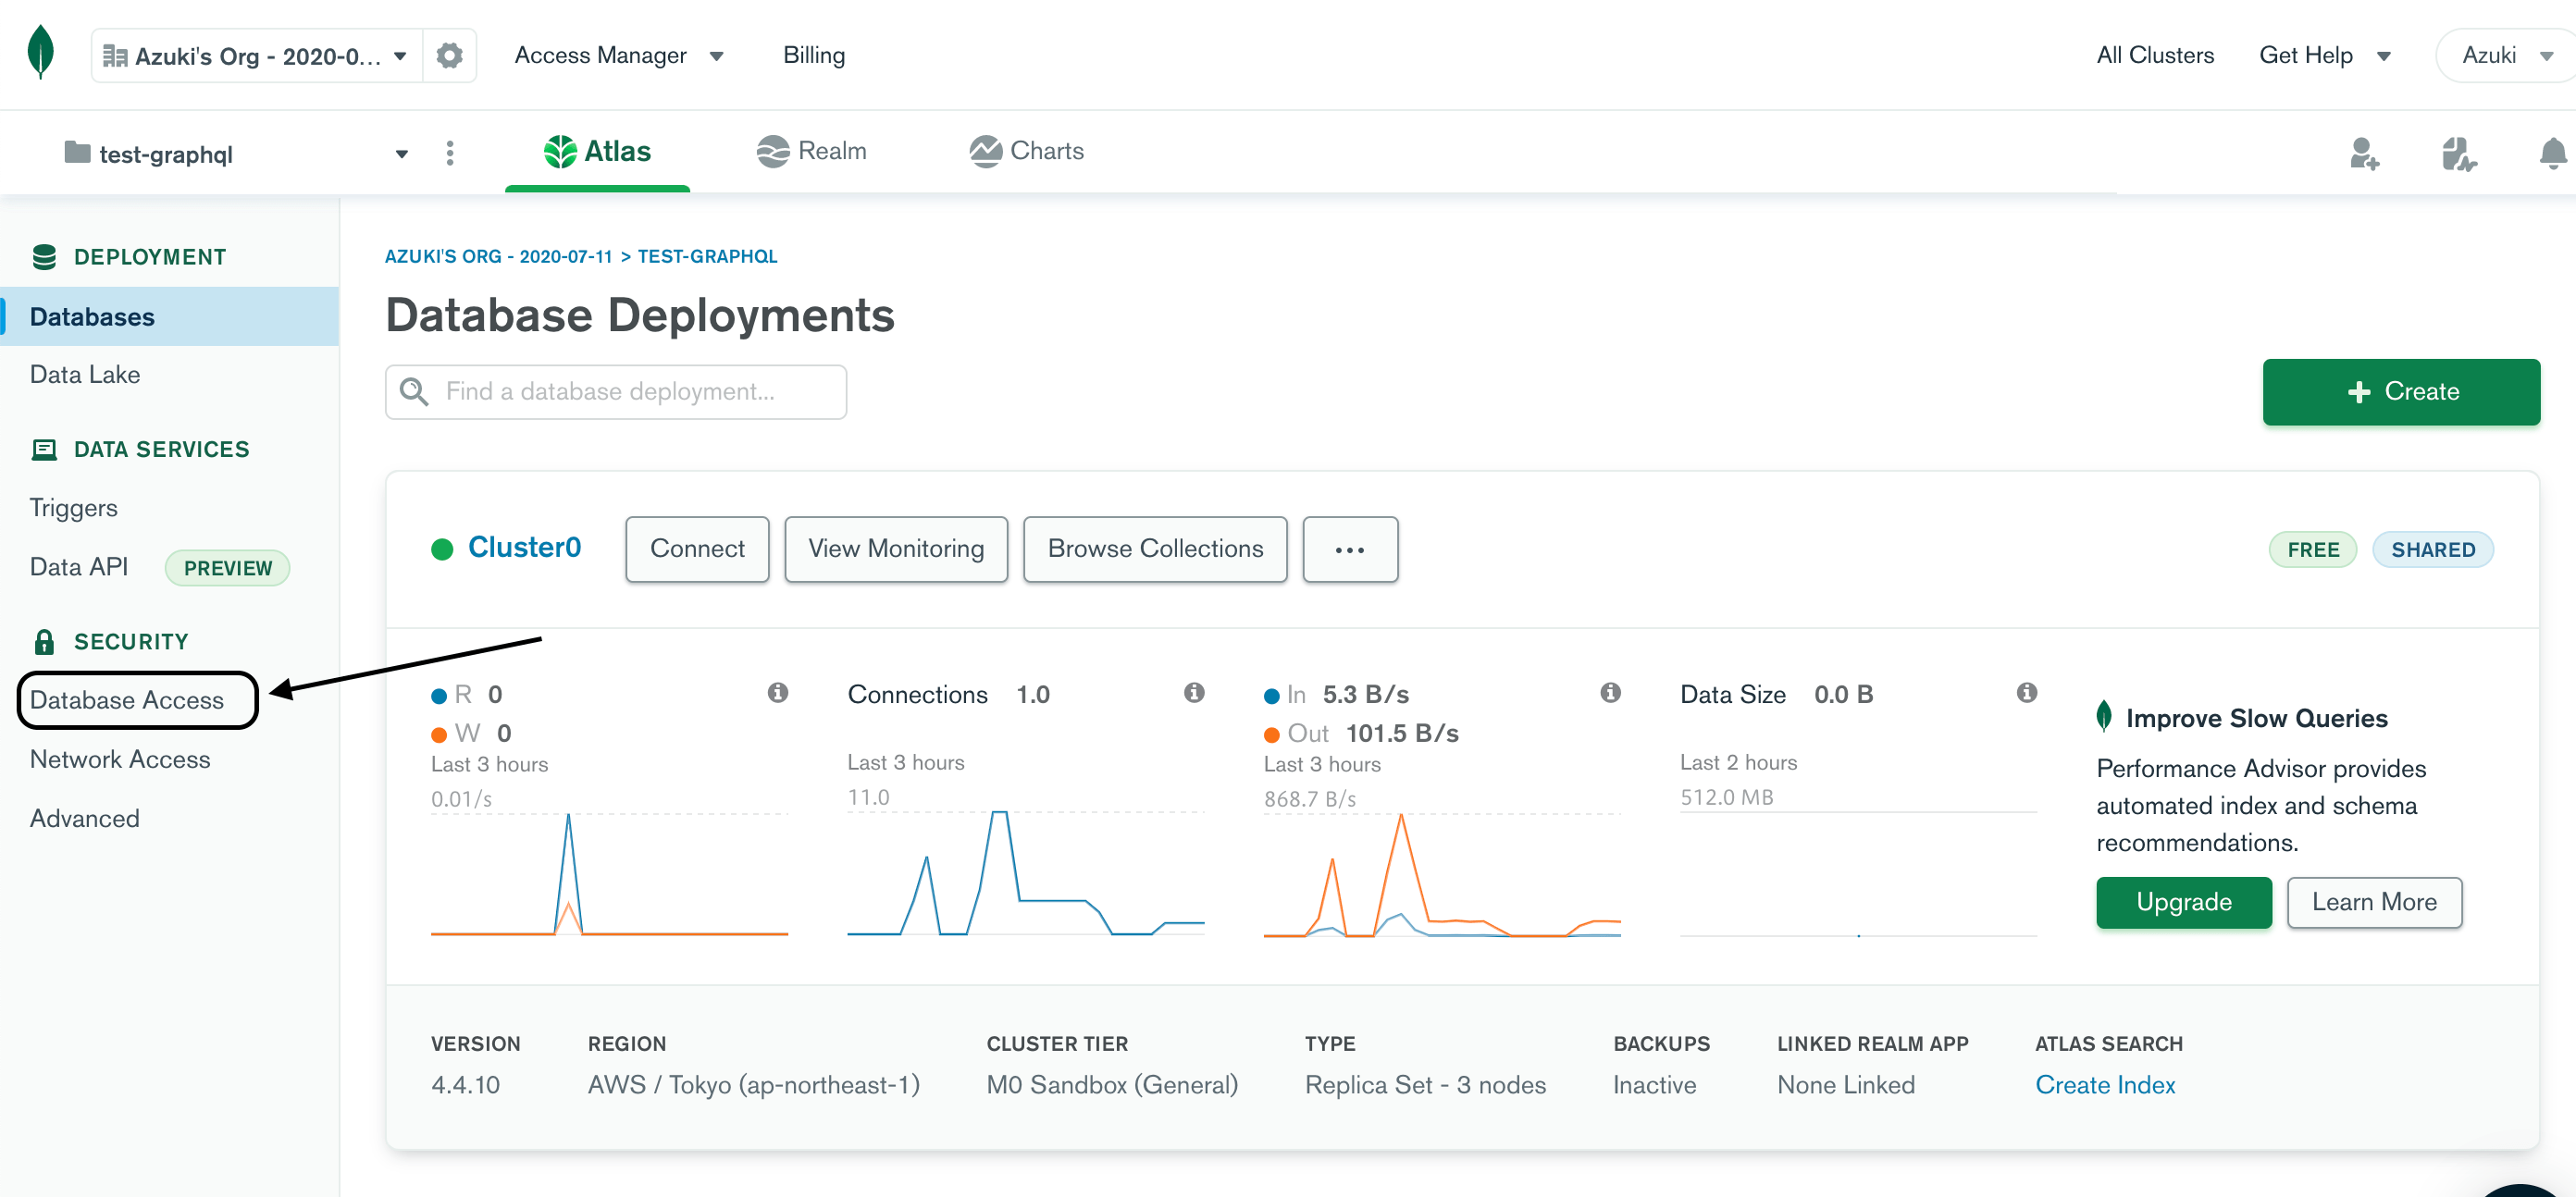Image resolution: width=2576 pixels, height=1197 pixels.
Task: Click Browse Collections button
Action: pyautogui.click(x=1155, y=549)
